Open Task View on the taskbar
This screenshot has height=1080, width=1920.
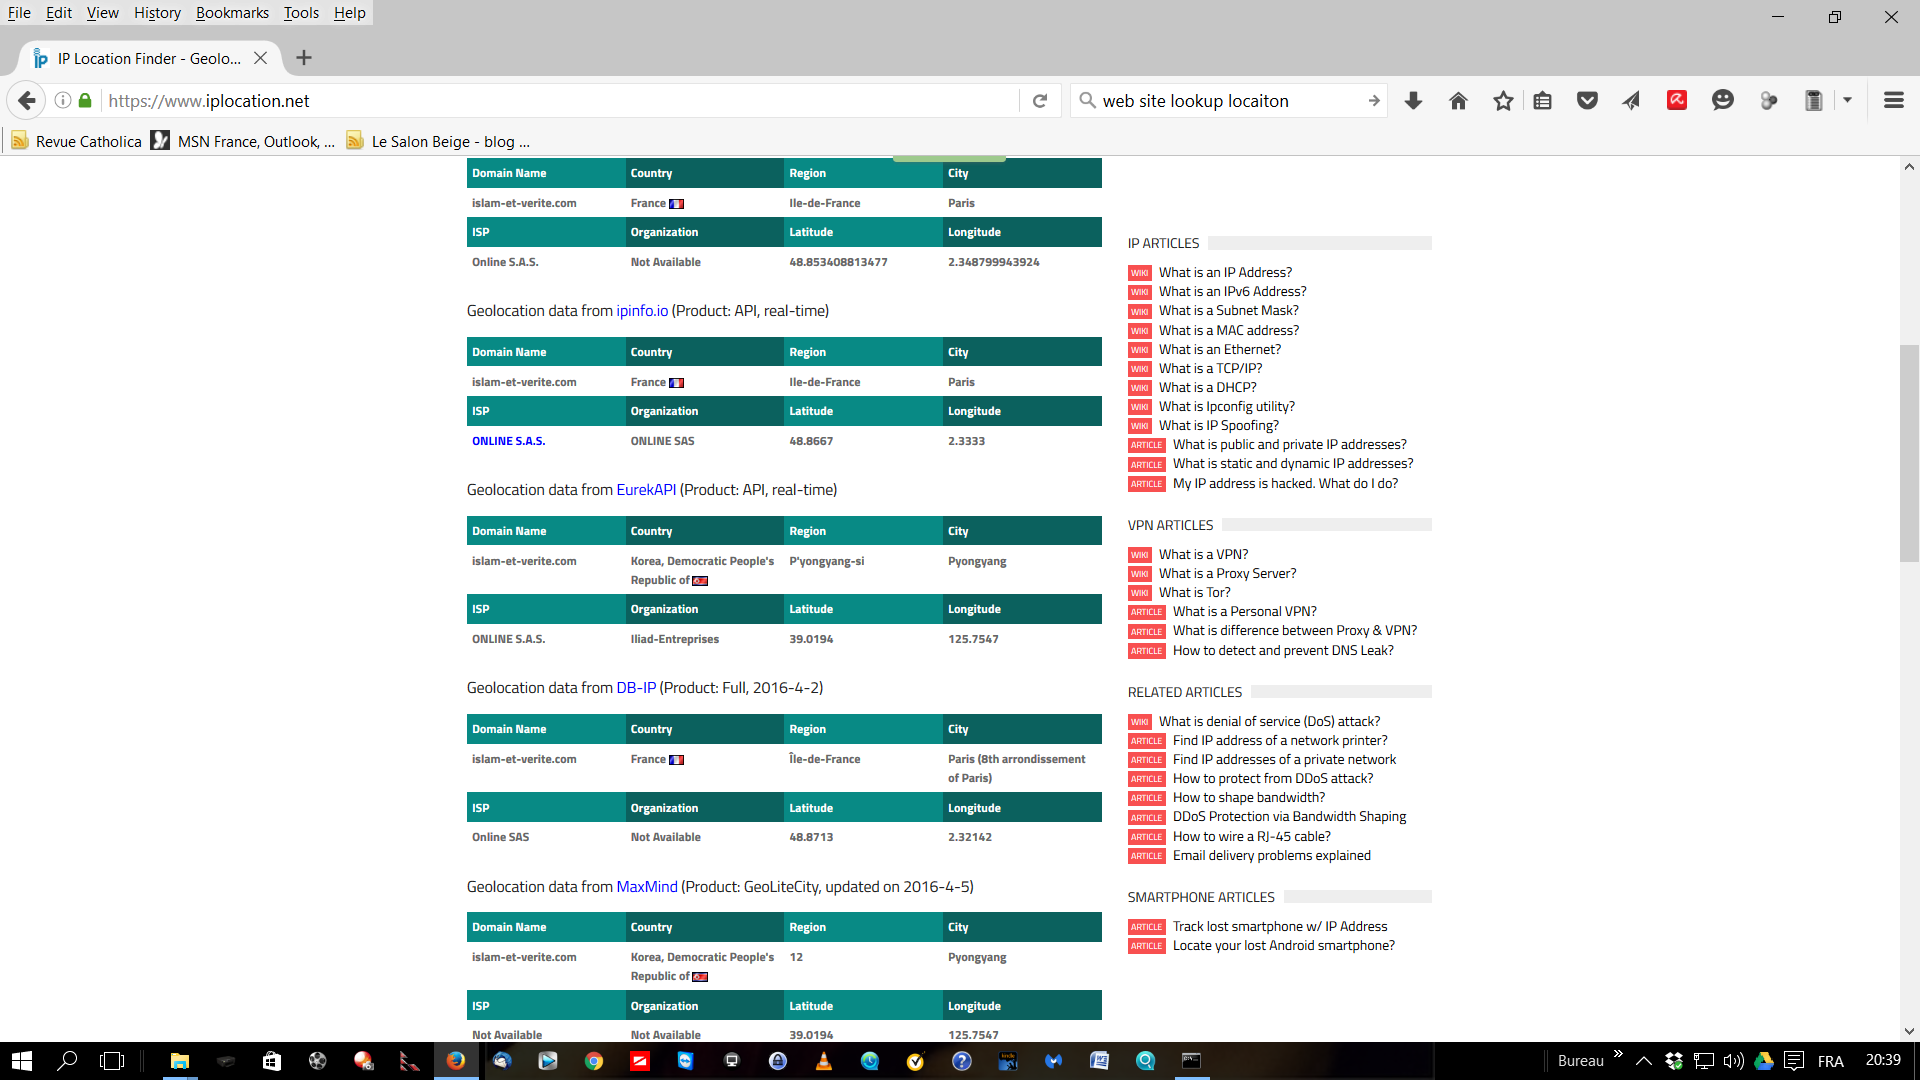coord(112,1061)
